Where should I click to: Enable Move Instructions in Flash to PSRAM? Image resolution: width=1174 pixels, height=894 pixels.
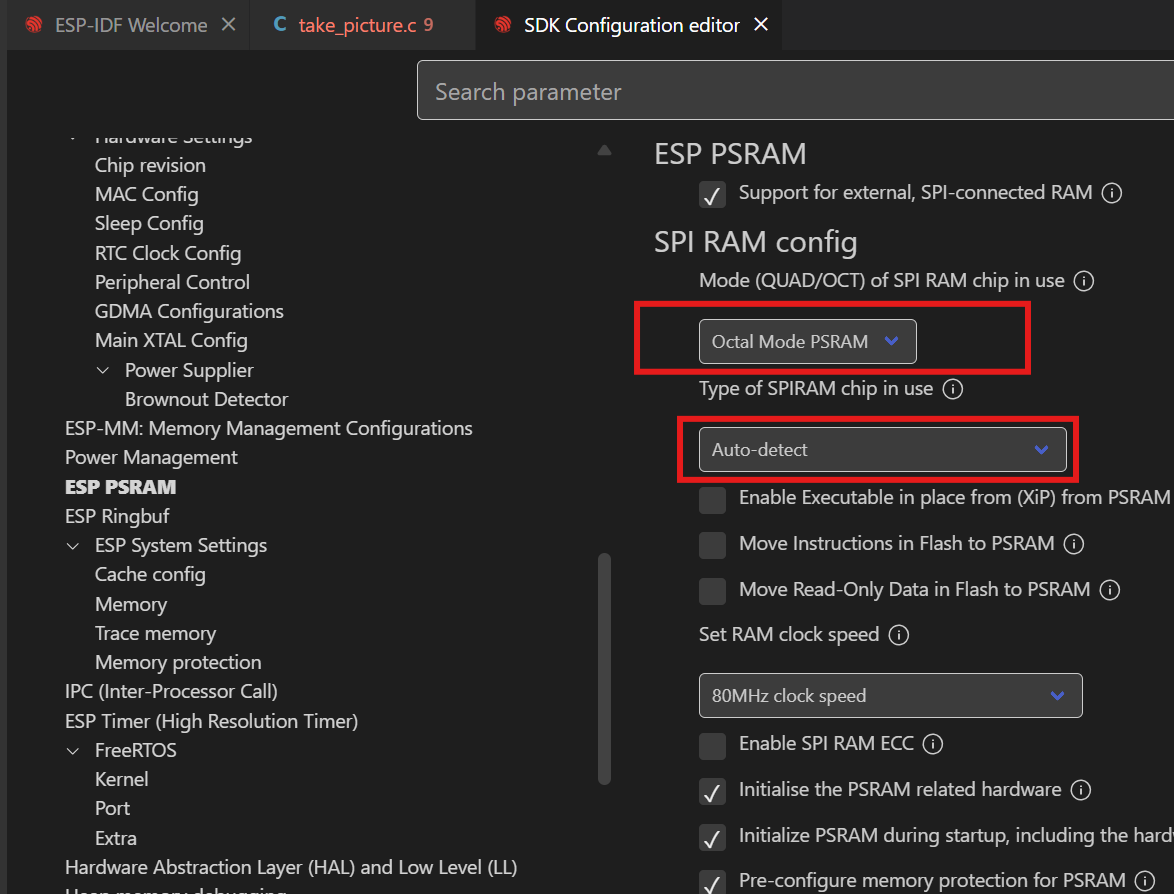click(x=712, y=545)
